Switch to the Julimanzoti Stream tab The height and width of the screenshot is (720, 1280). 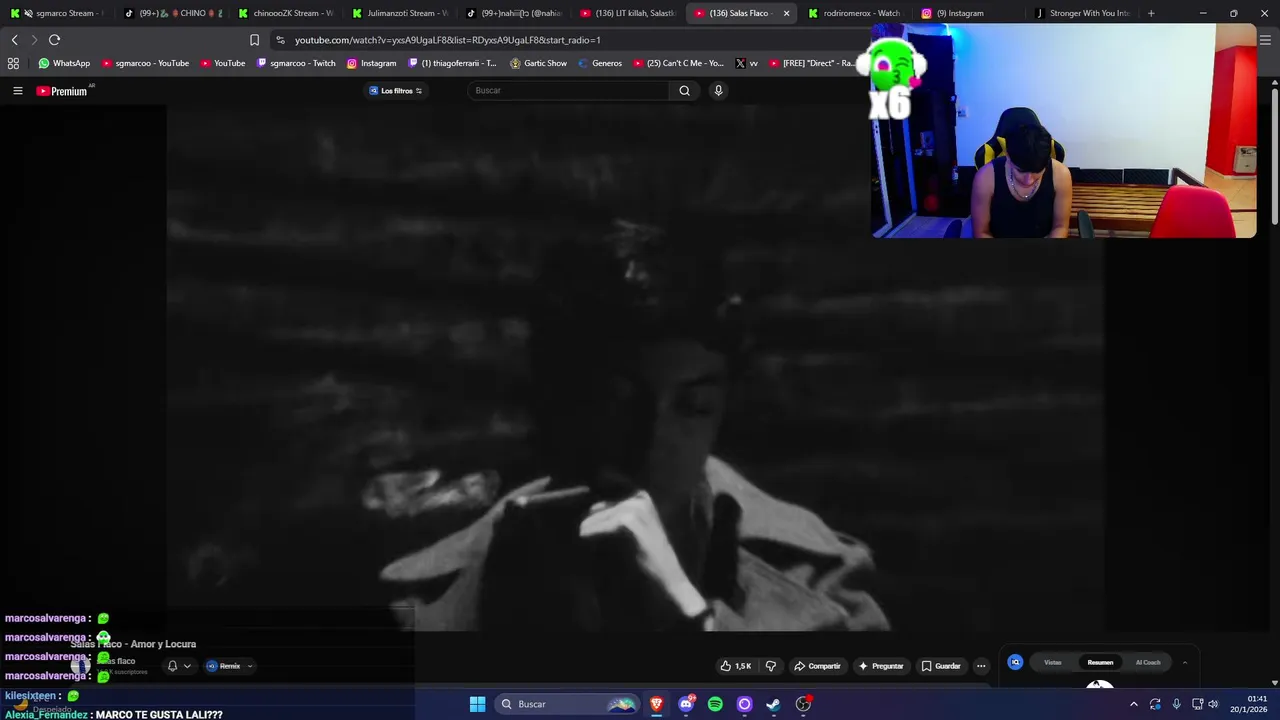pos(400,13)
